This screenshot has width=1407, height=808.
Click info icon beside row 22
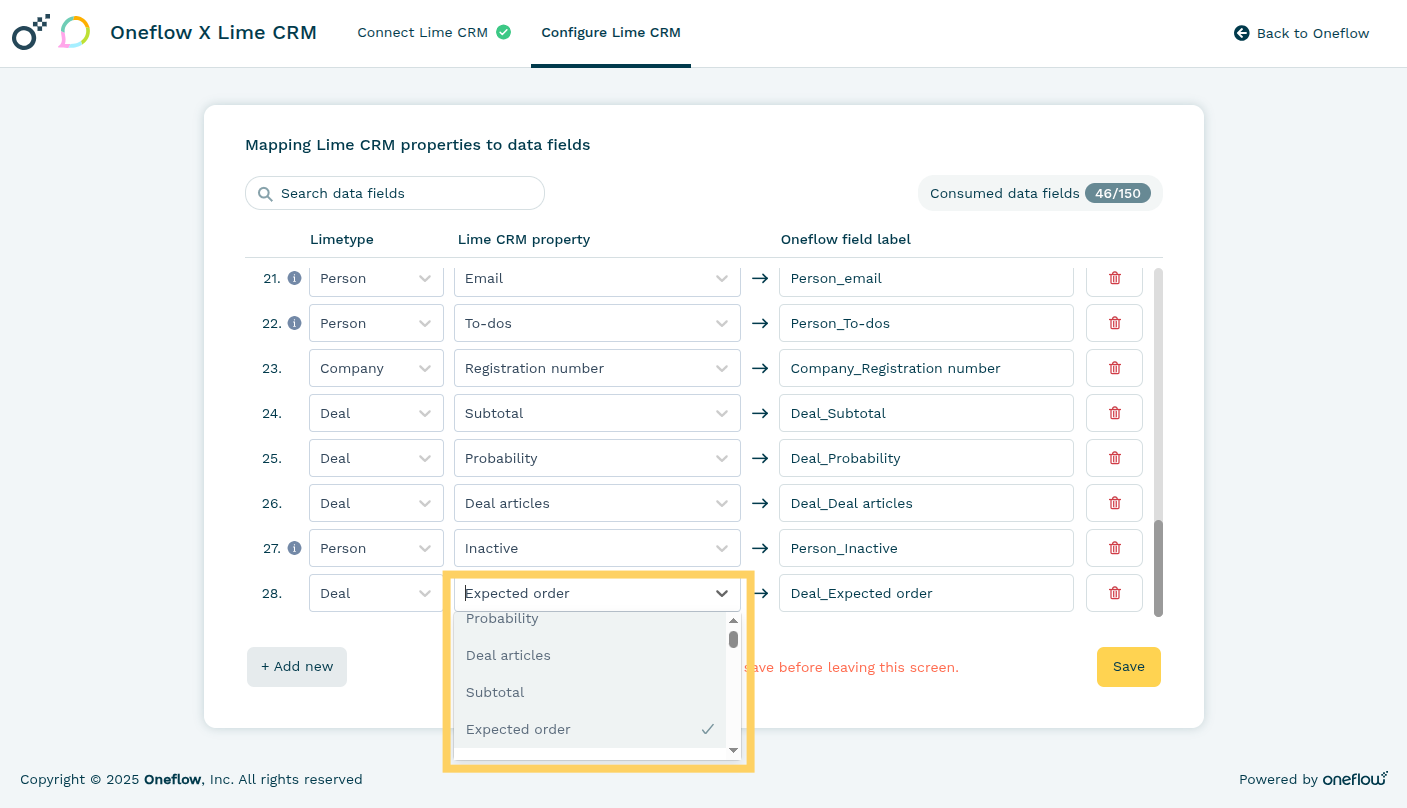pyautogui.click(x=294, y=323)
